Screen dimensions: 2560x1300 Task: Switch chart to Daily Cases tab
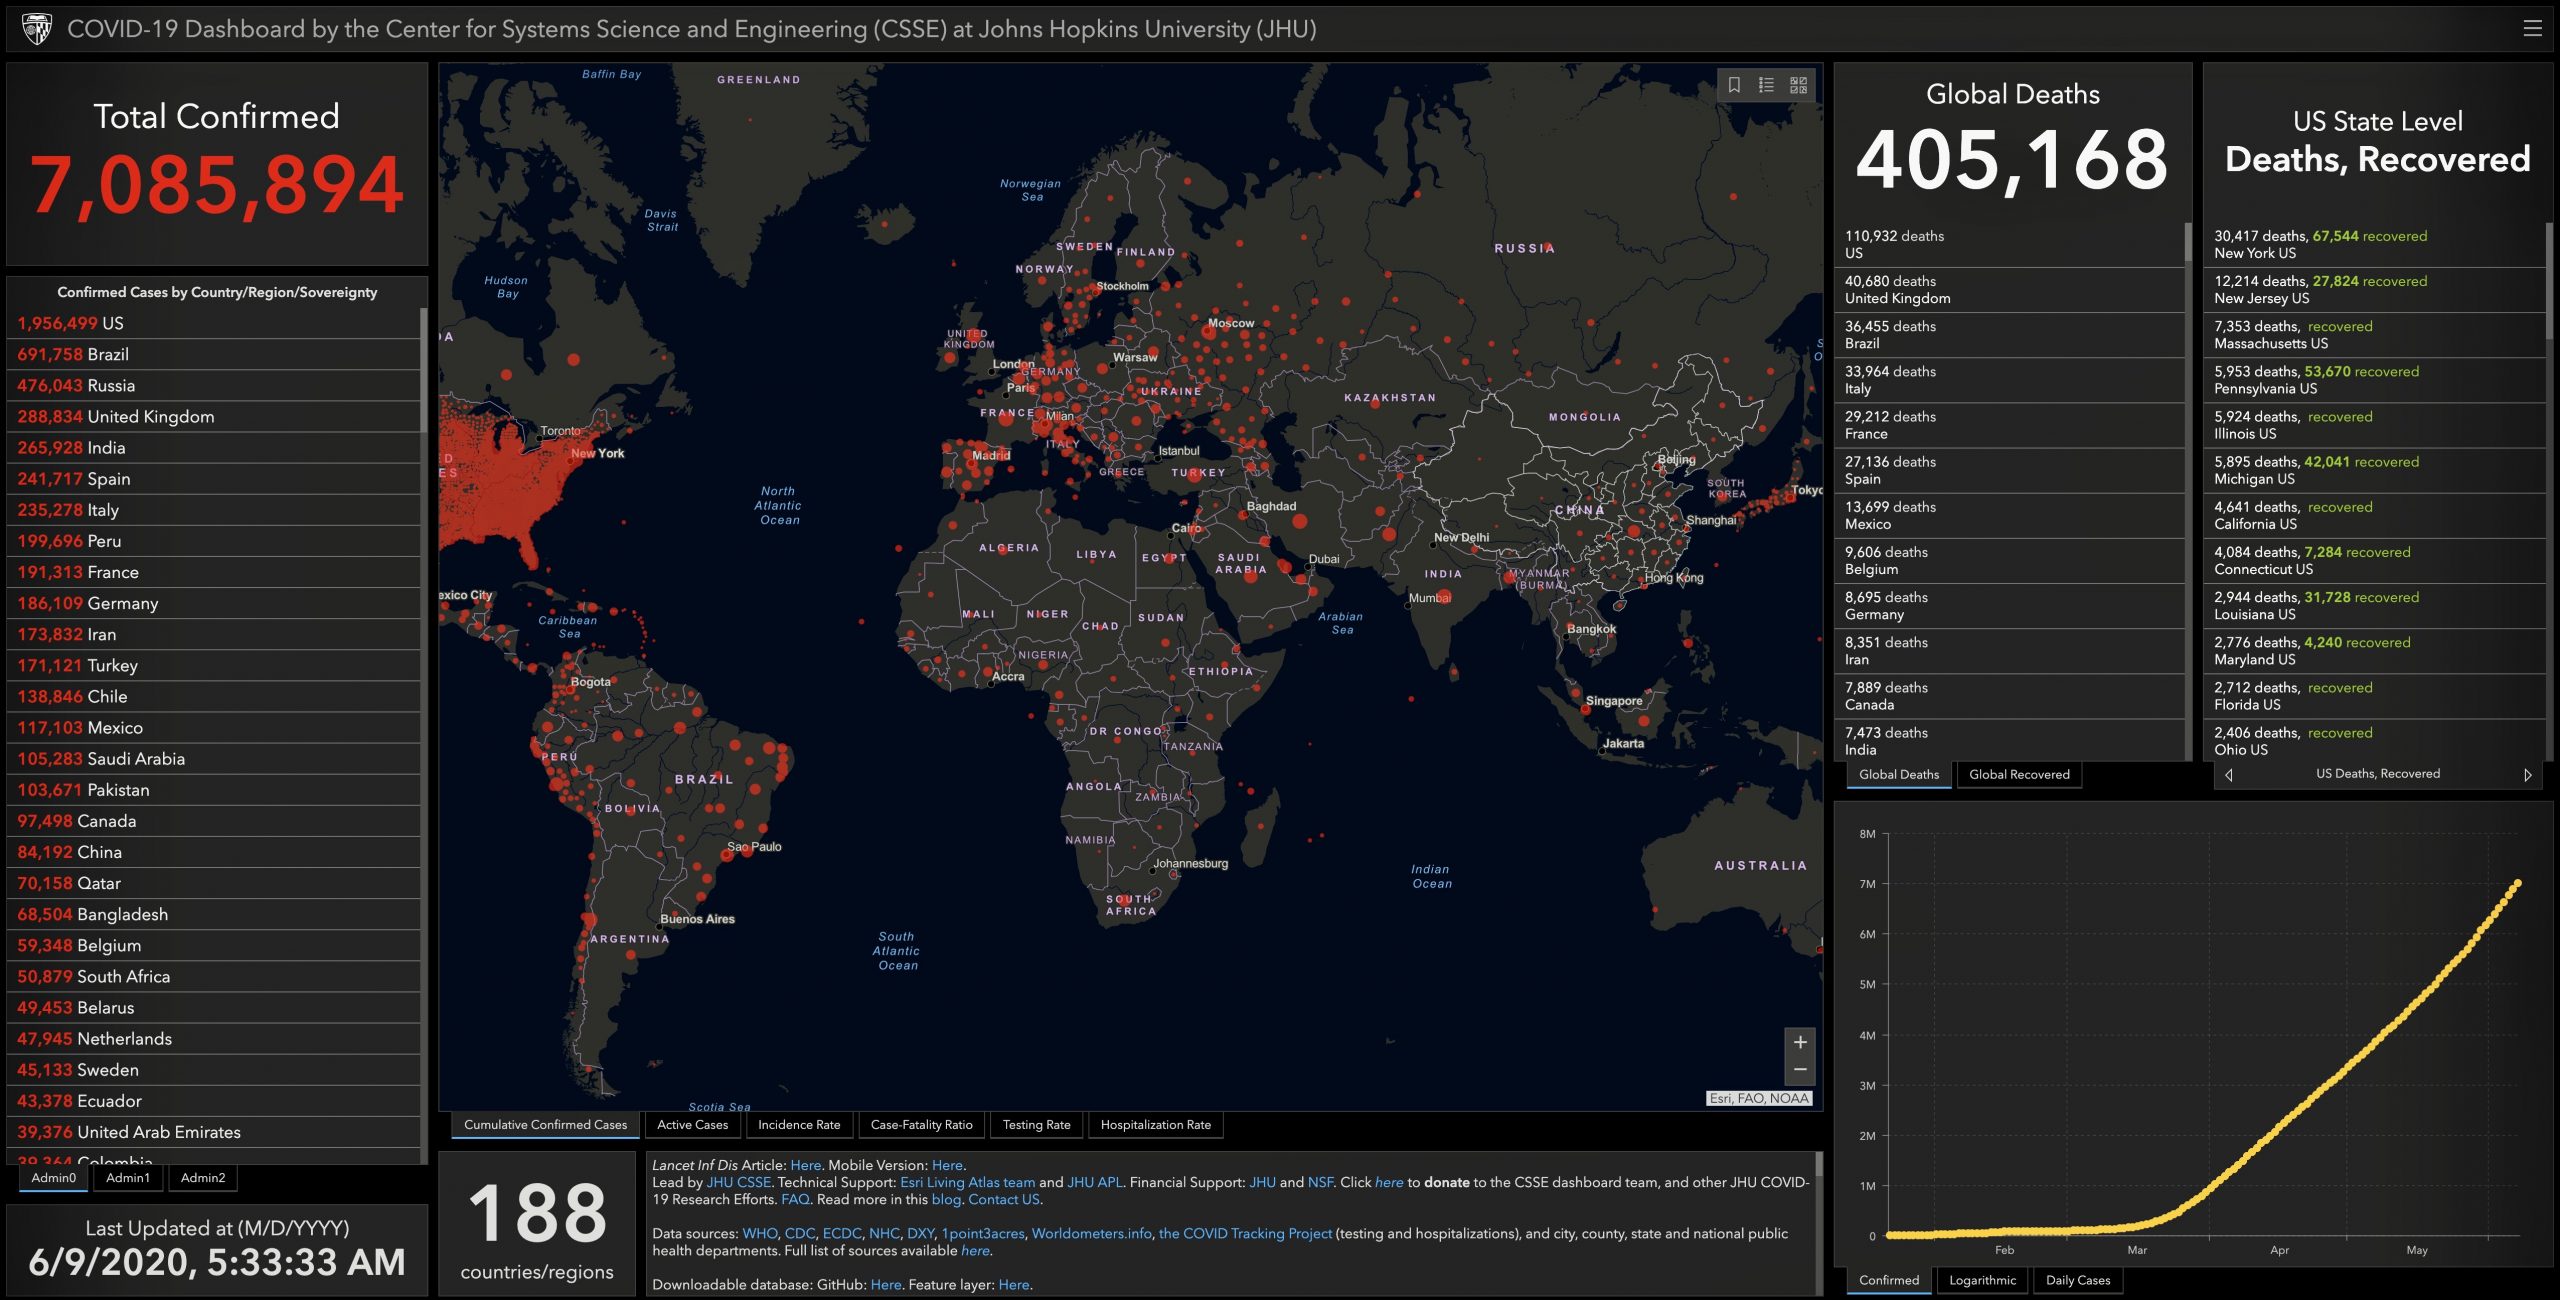pyautogui.click(x=2077, y=1280)
